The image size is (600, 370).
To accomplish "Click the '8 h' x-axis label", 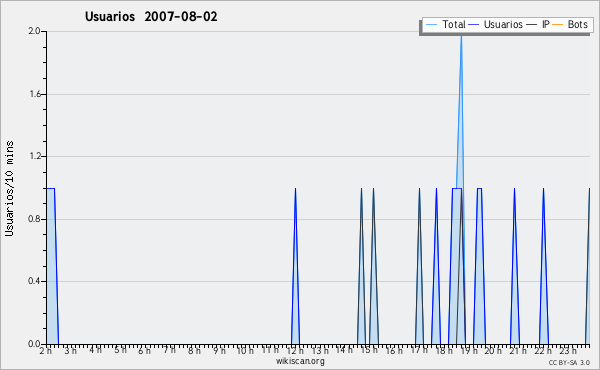I will click(x=194, y=350).
